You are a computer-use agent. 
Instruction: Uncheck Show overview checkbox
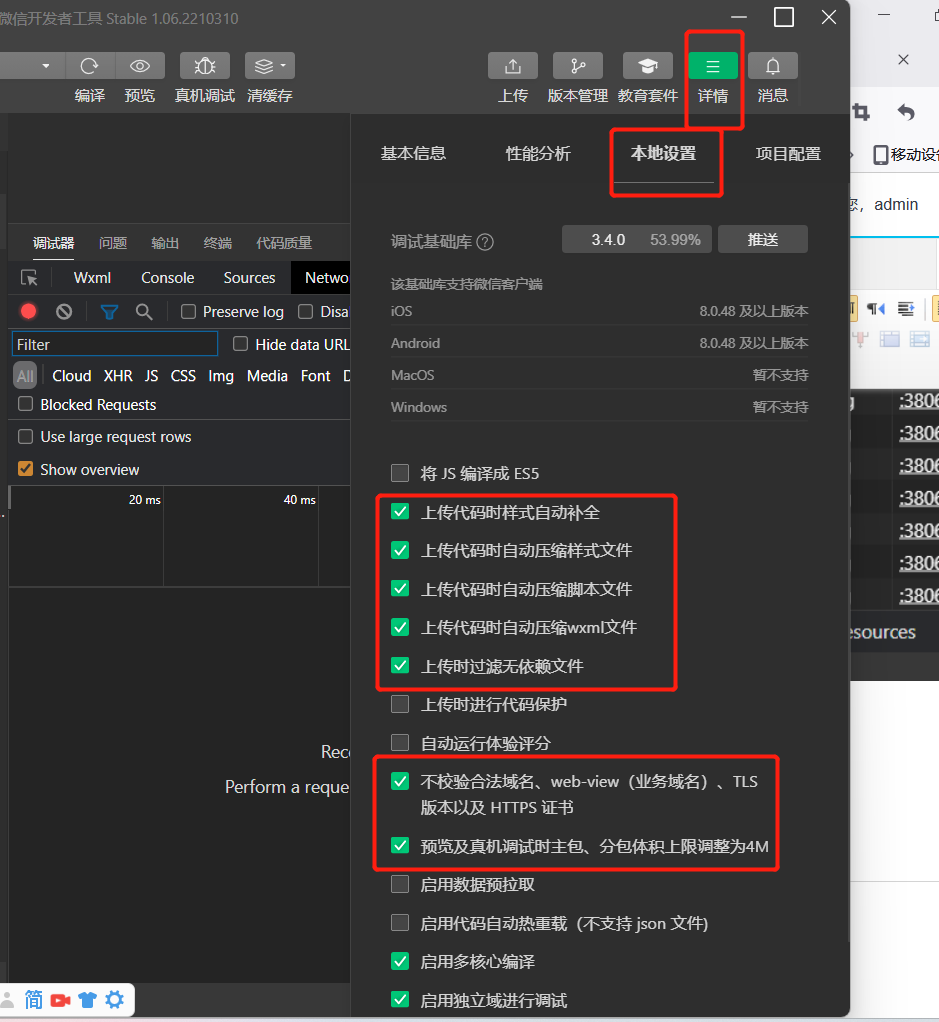(25, 469)
